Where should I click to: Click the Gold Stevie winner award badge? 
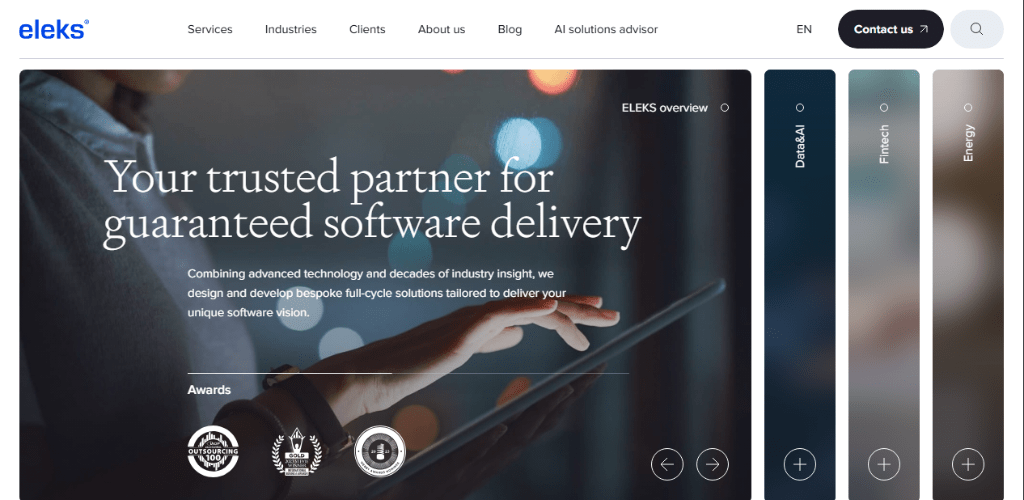[297, 451]
